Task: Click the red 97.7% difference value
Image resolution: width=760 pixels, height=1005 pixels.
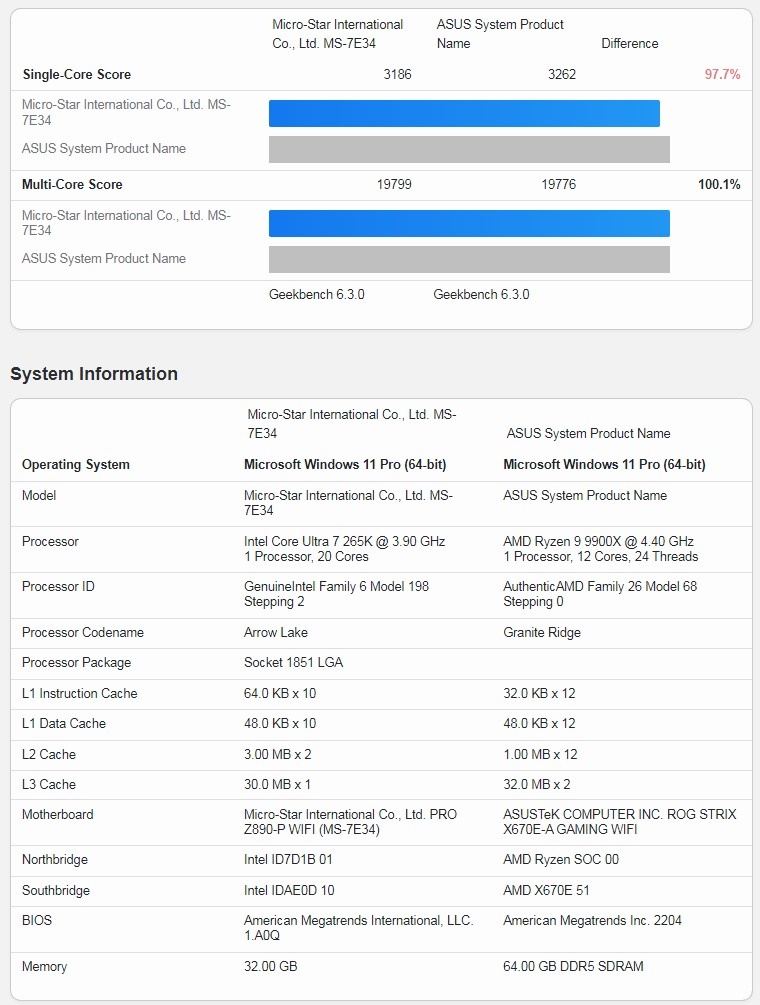Action: (722, 74)
